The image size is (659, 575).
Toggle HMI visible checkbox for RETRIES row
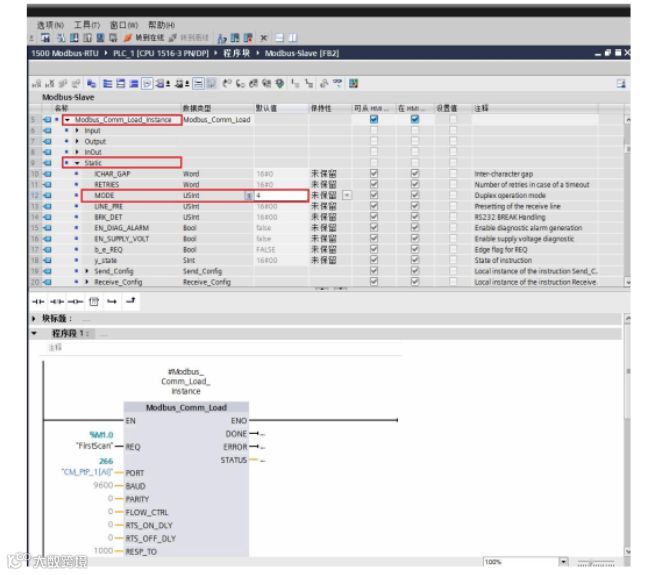(415, 185)
